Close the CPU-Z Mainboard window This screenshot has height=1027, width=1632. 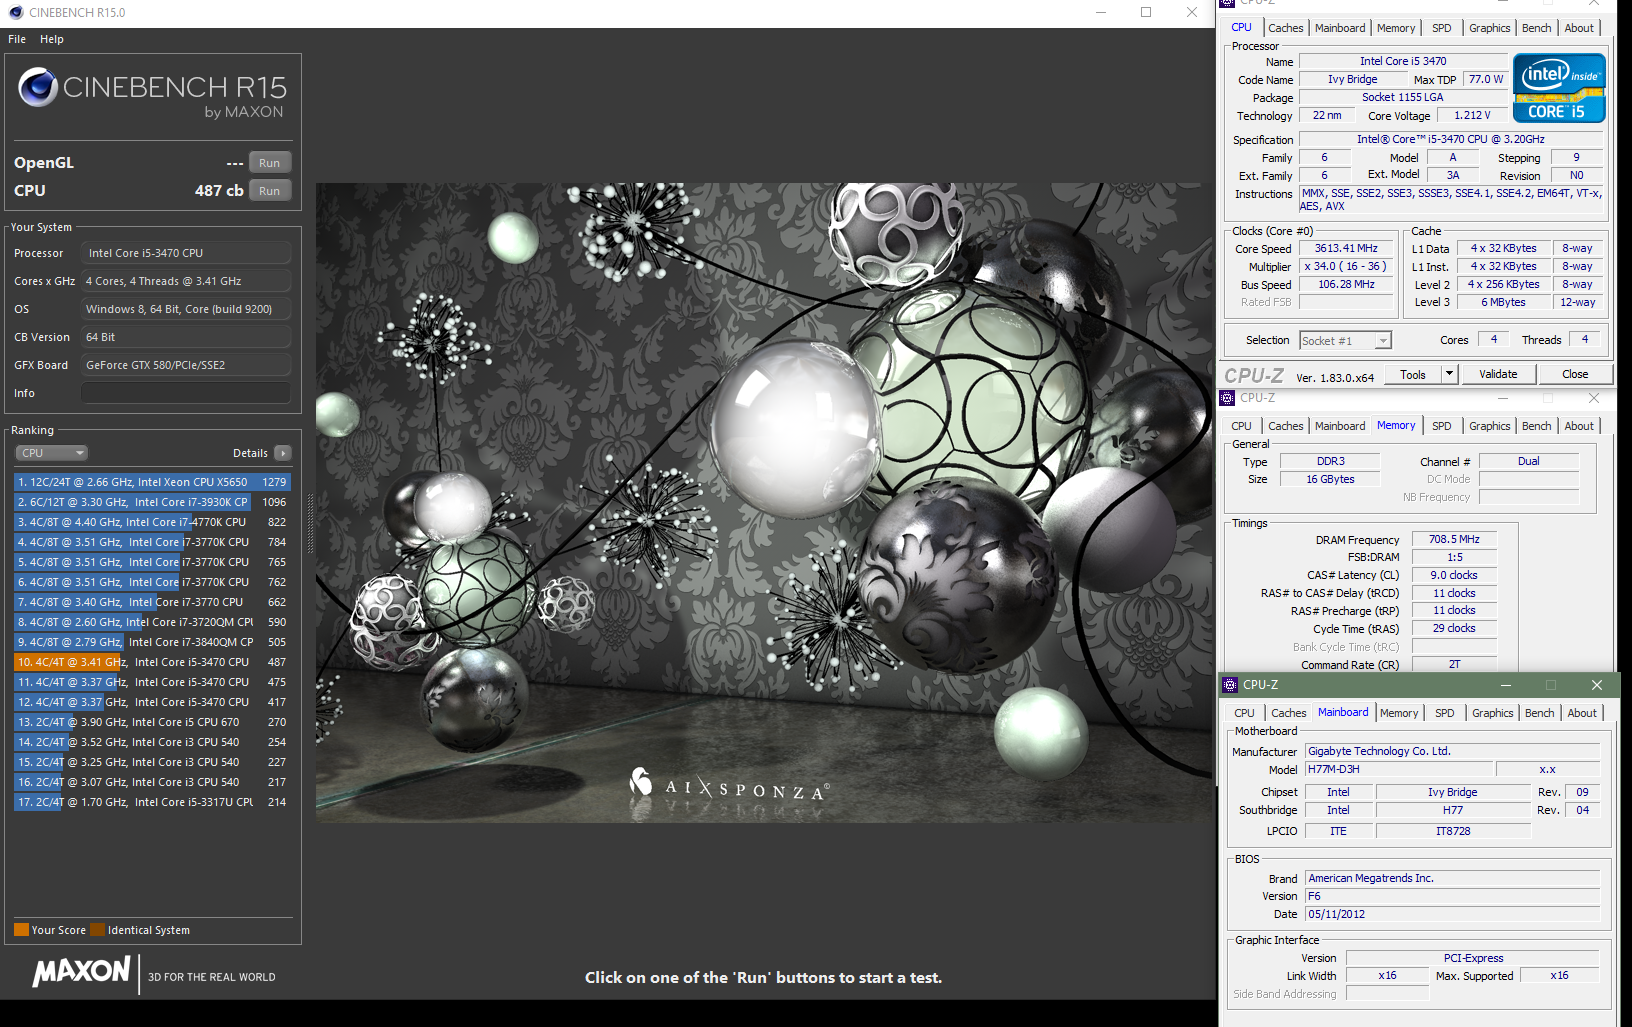[1597, 685]
